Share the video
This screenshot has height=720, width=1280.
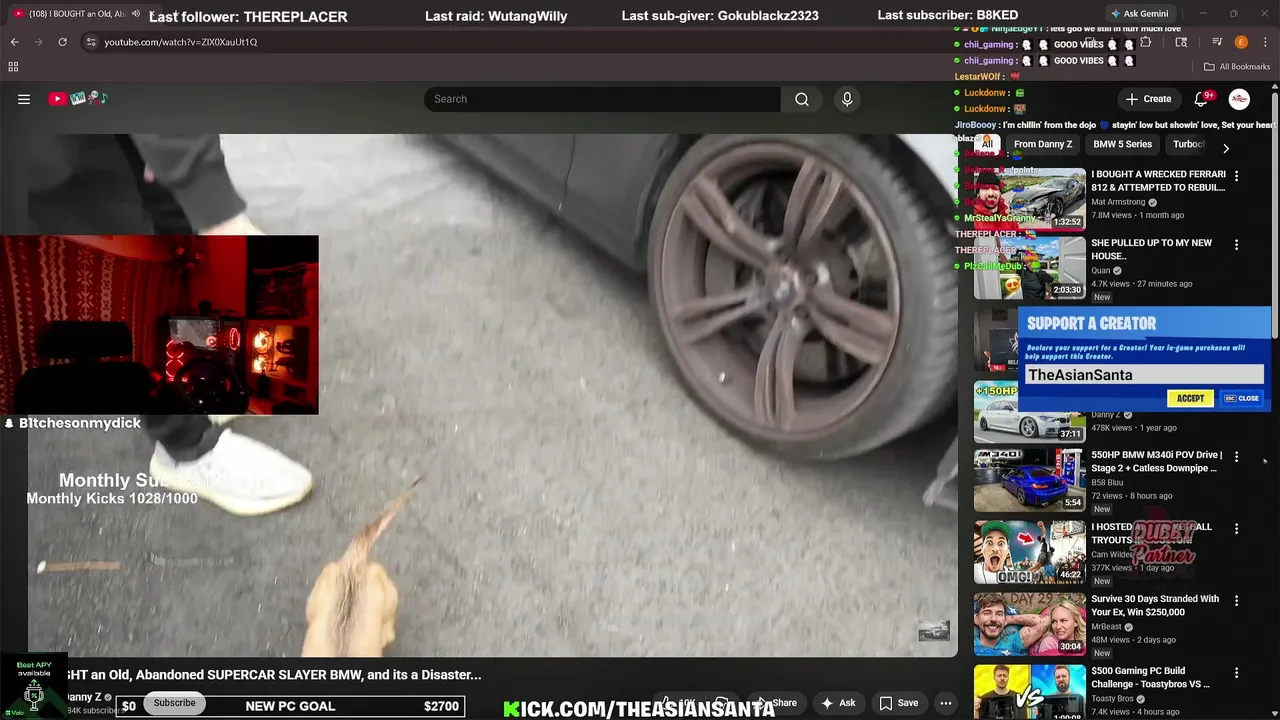[x=776, y=703]
